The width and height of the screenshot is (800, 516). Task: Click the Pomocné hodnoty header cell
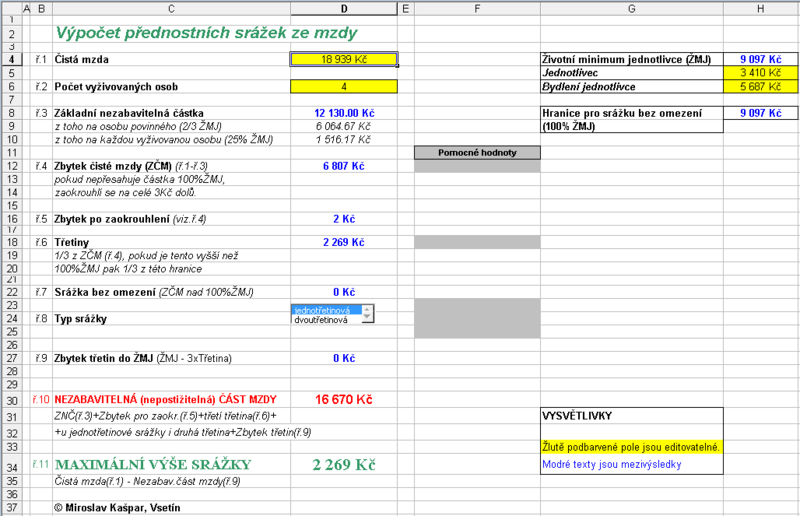(477, 153)
